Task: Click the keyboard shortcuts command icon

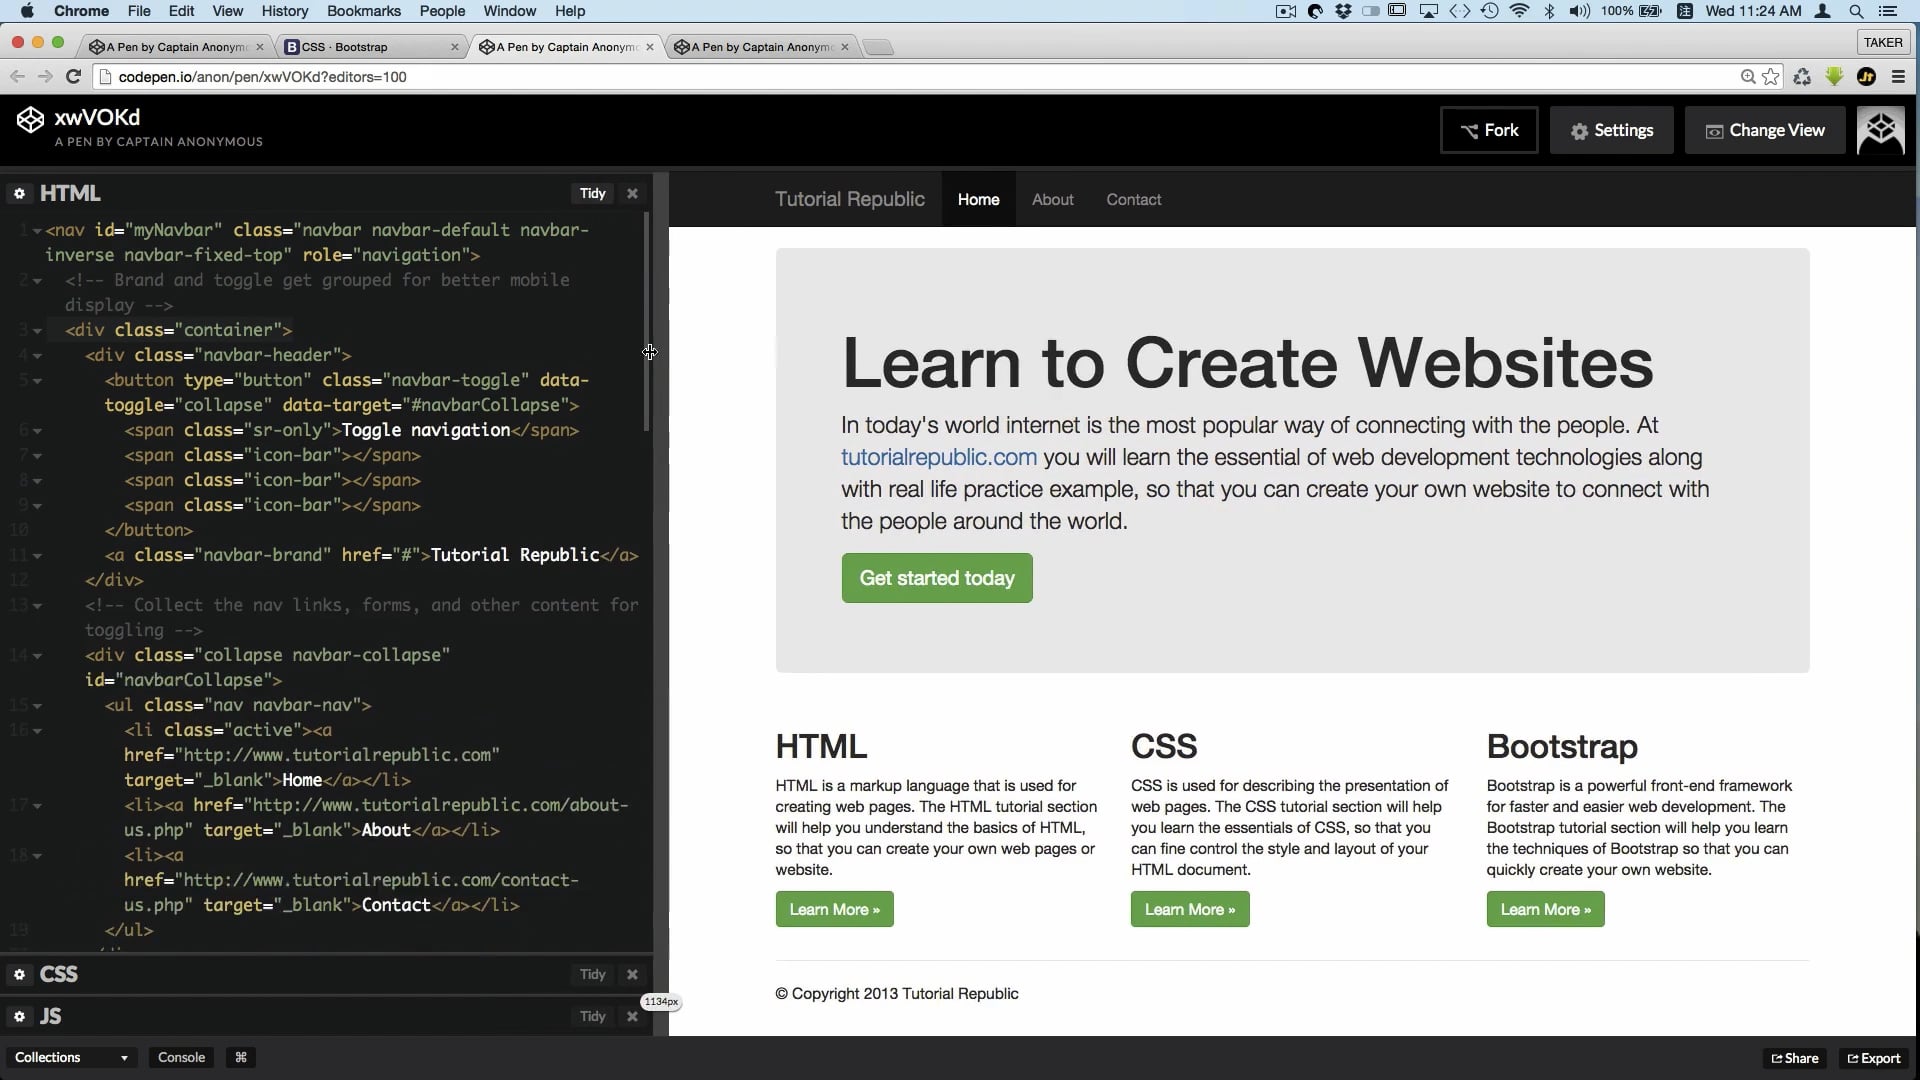Action: (241, 1058)
